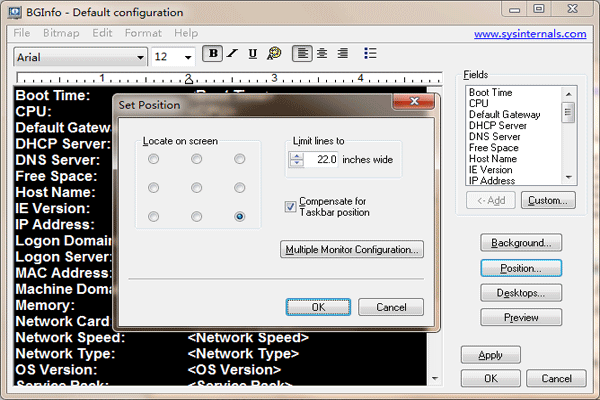Open the Bitmap menu
This screenshot has width=600, height=400.
pos(61,33)
